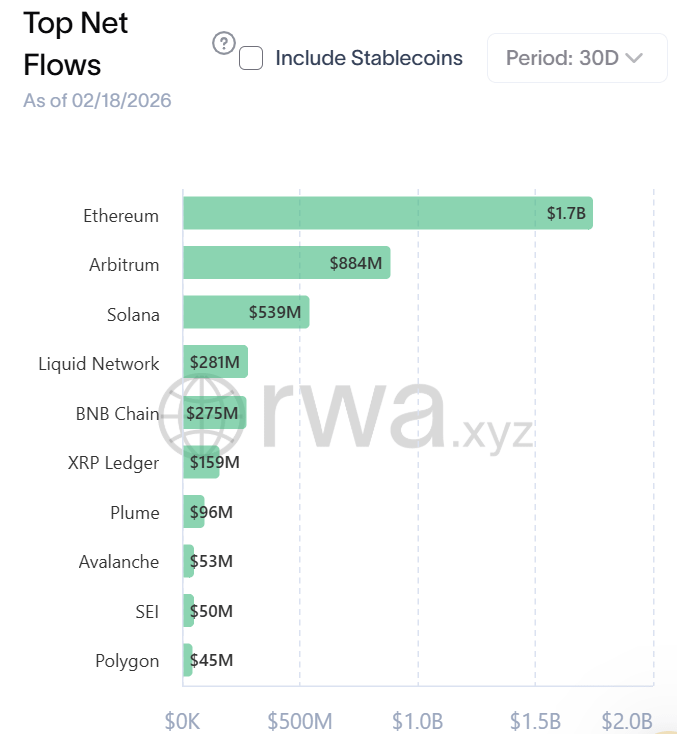Click the SEI $50M bar
677x734 pixels.
[189, 611]
